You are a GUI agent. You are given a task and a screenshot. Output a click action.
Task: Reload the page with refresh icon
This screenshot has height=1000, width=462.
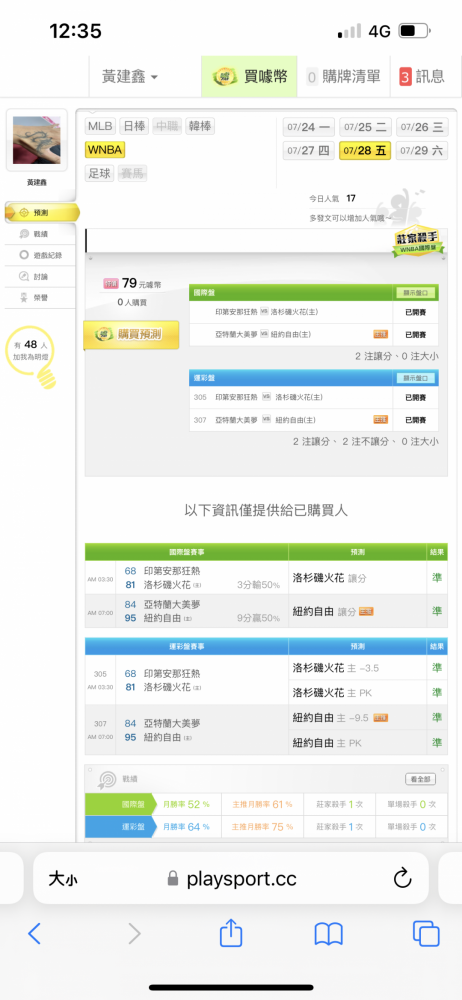[x=403, y=878]
